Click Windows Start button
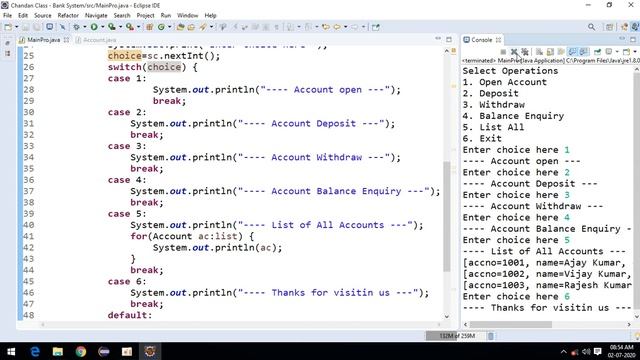This screenshot has width=640, height=360. point(11,351)
